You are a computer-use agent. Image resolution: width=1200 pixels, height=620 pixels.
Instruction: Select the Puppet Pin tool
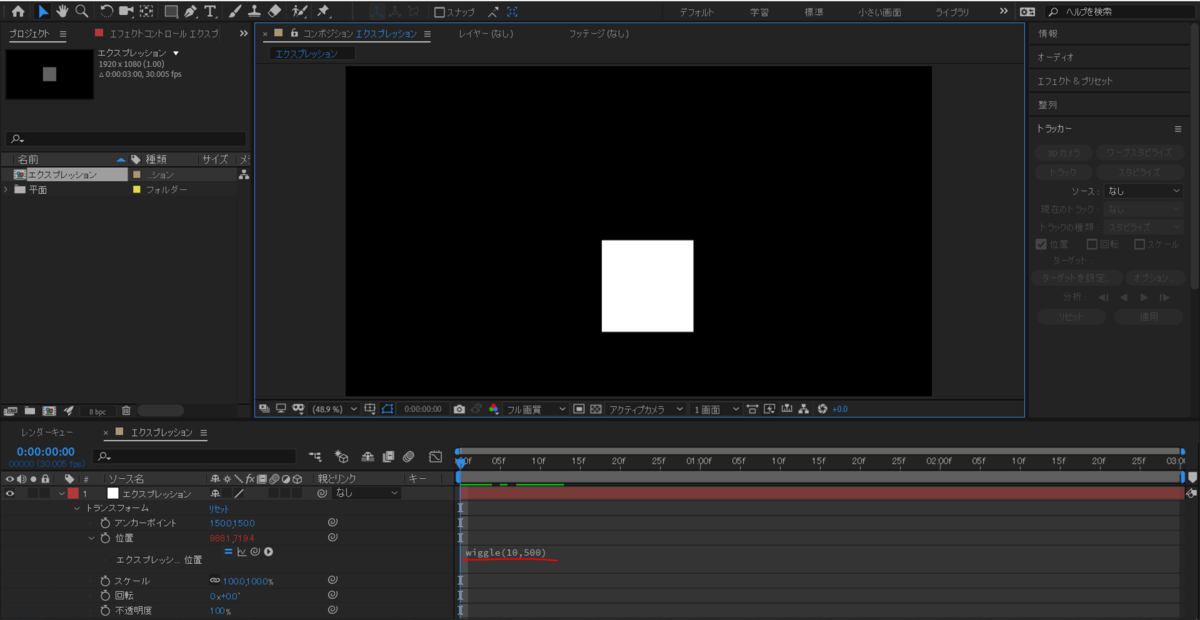coord(323,12)
